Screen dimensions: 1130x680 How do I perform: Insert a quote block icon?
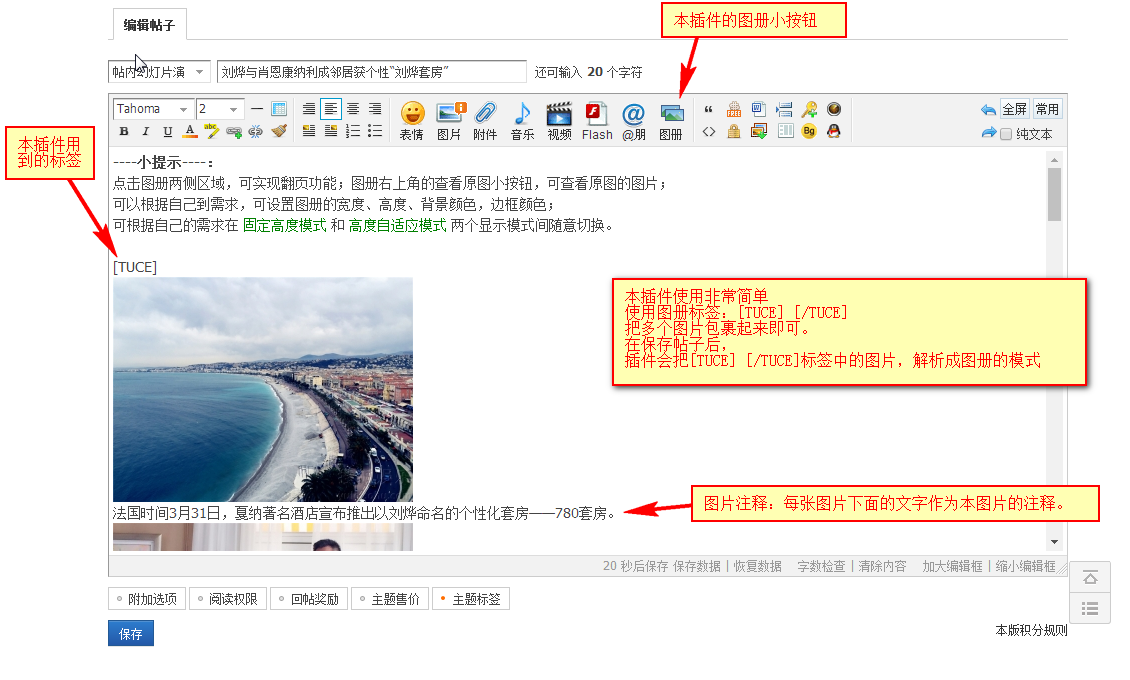point(709,109)
